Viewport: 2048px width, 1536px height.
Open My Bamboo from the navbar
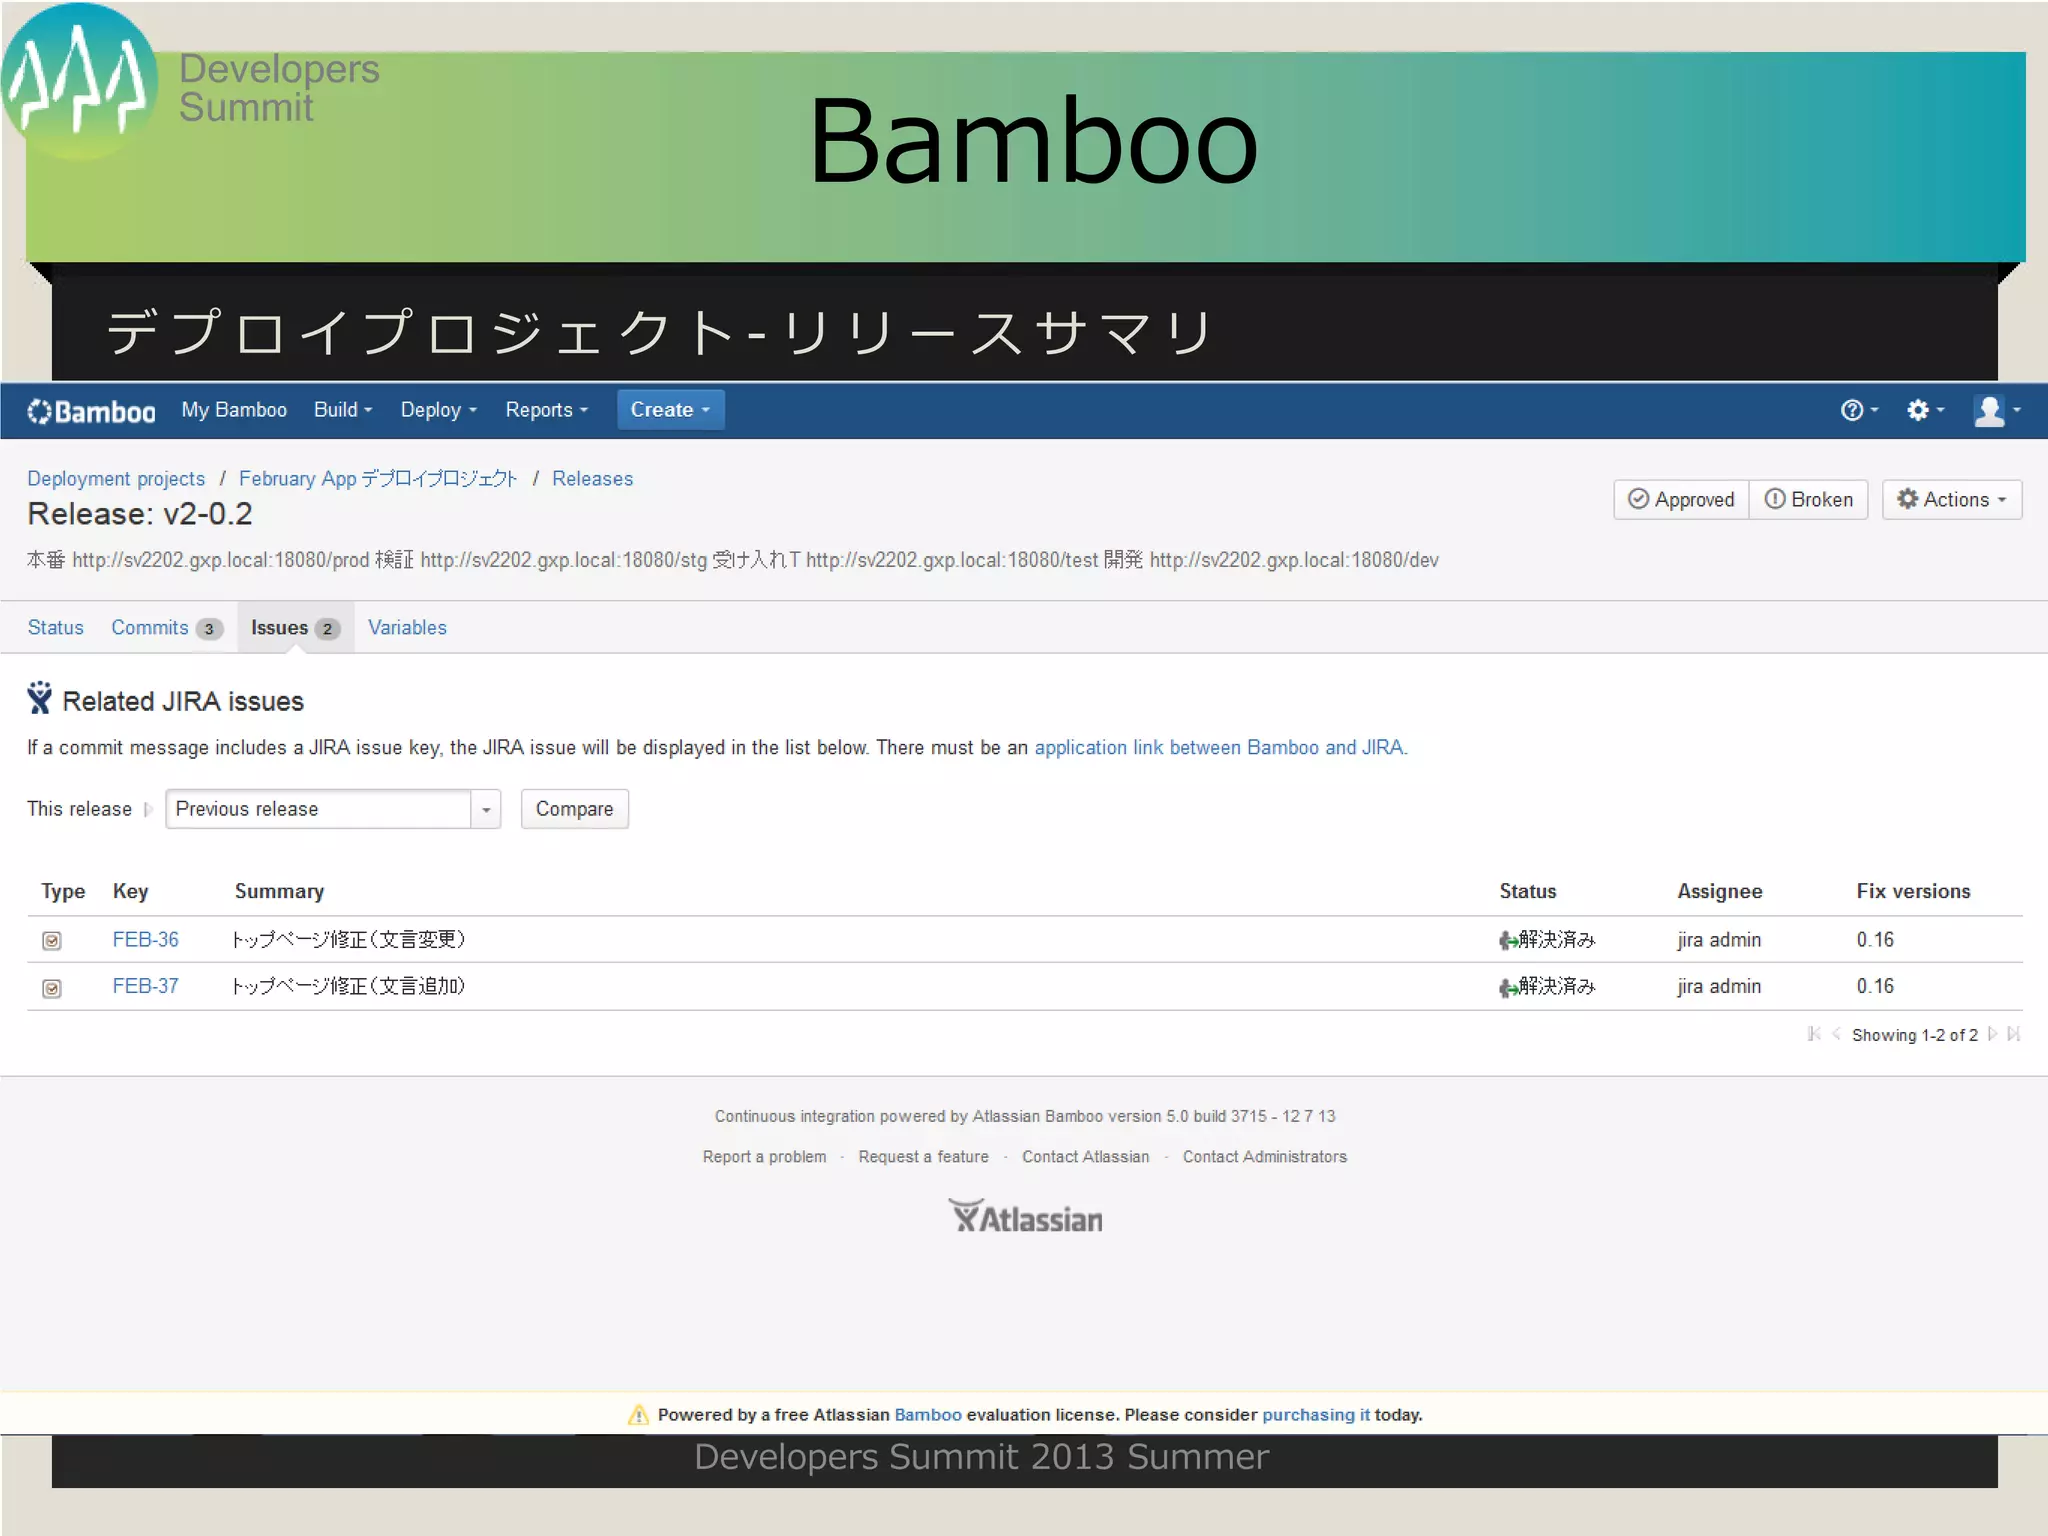point(234,410)
